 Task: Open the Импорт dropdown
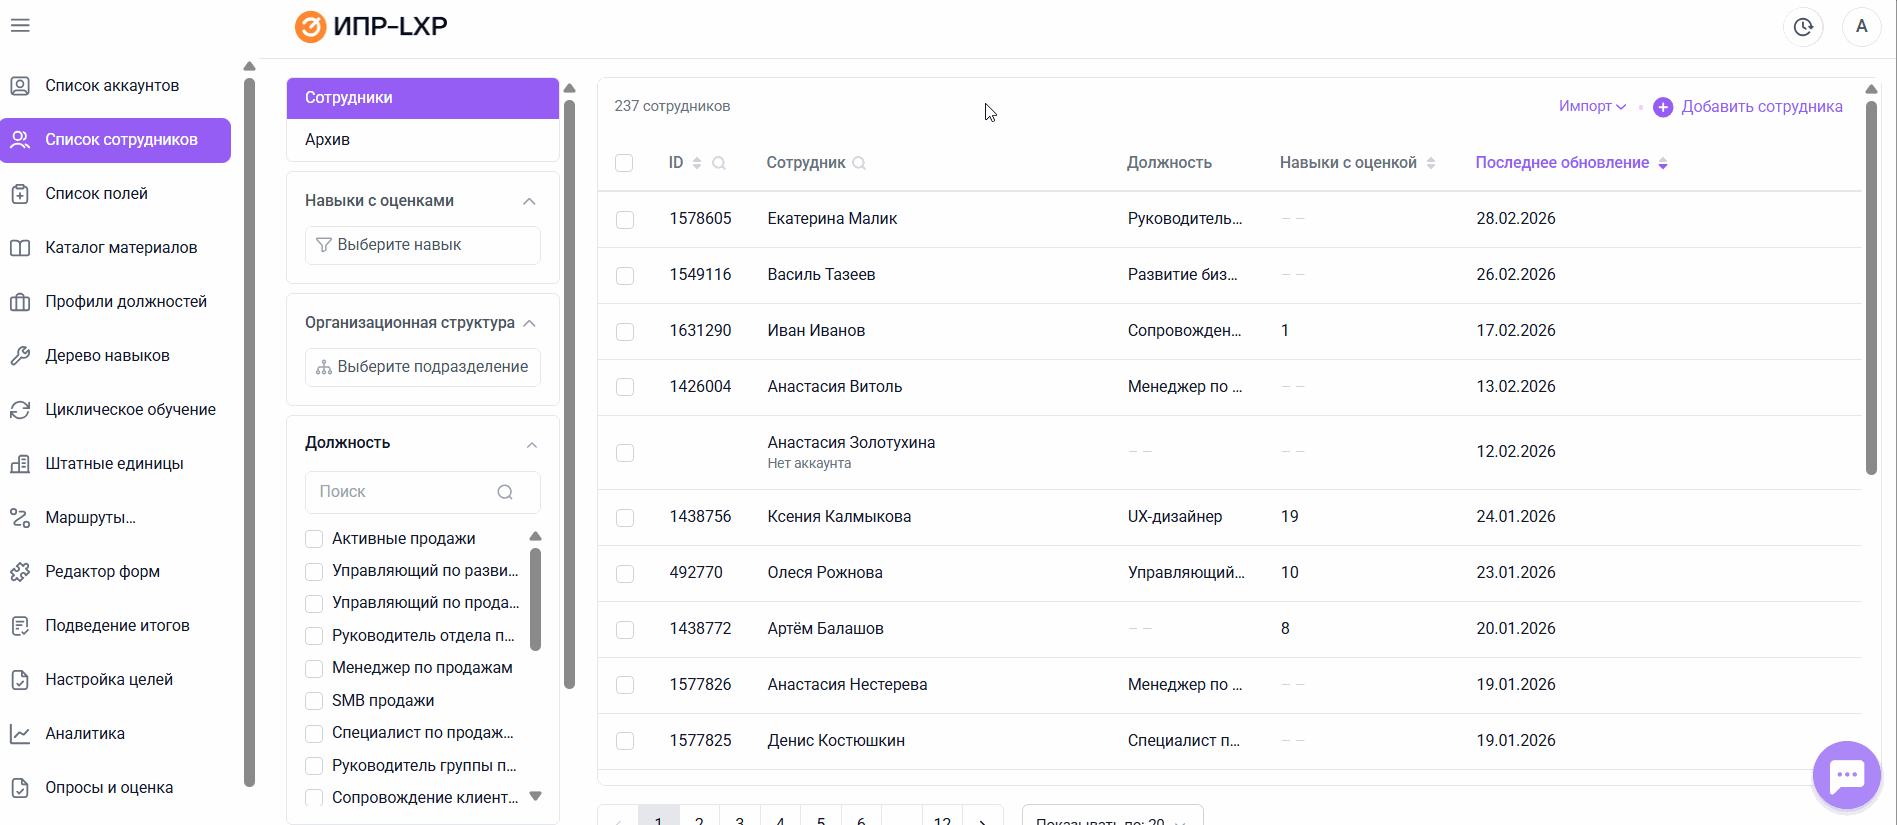tap(1592, 106)
